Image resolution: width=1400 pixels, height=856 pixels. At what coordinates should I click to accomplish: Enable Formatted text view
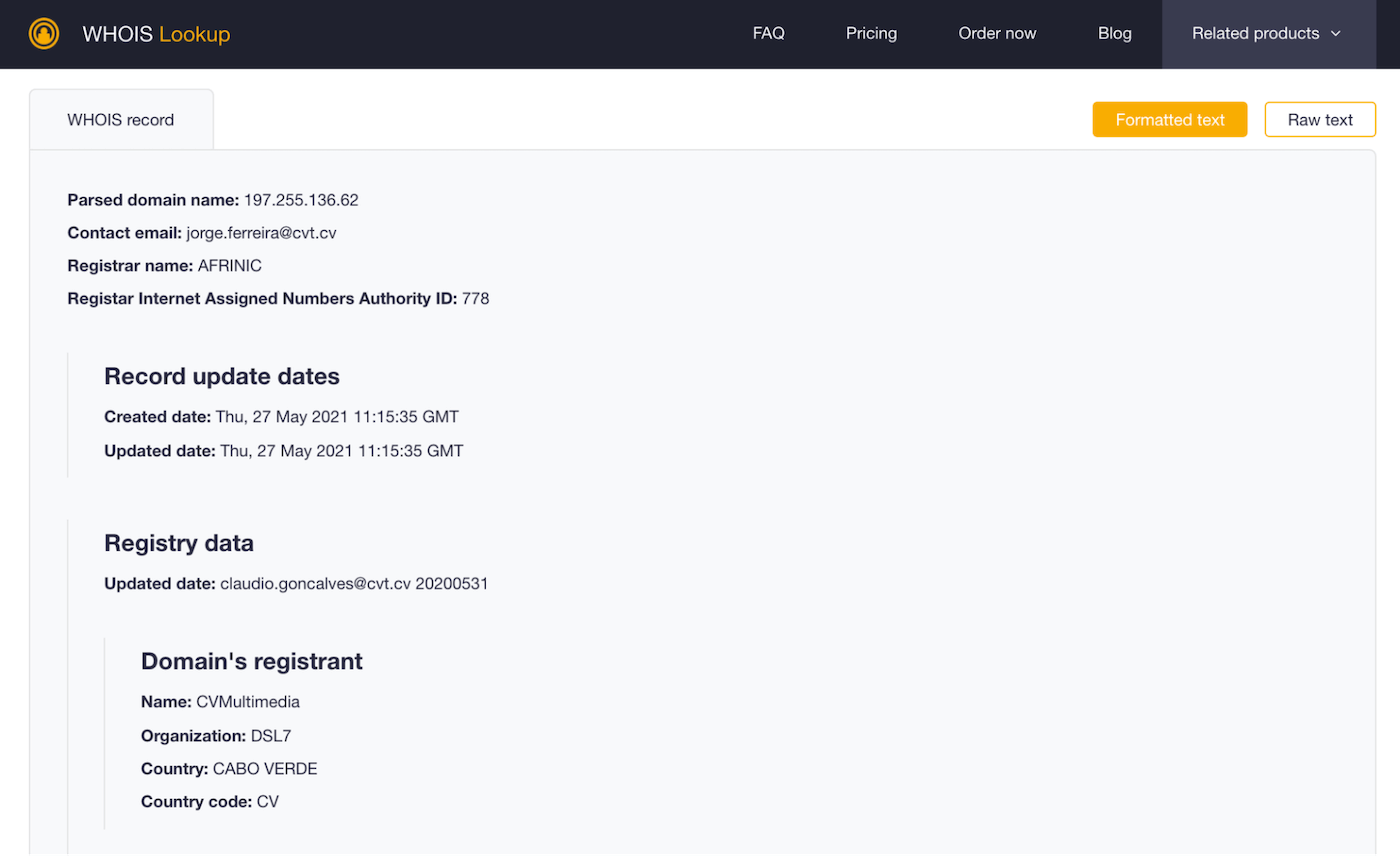[1169, 119]
